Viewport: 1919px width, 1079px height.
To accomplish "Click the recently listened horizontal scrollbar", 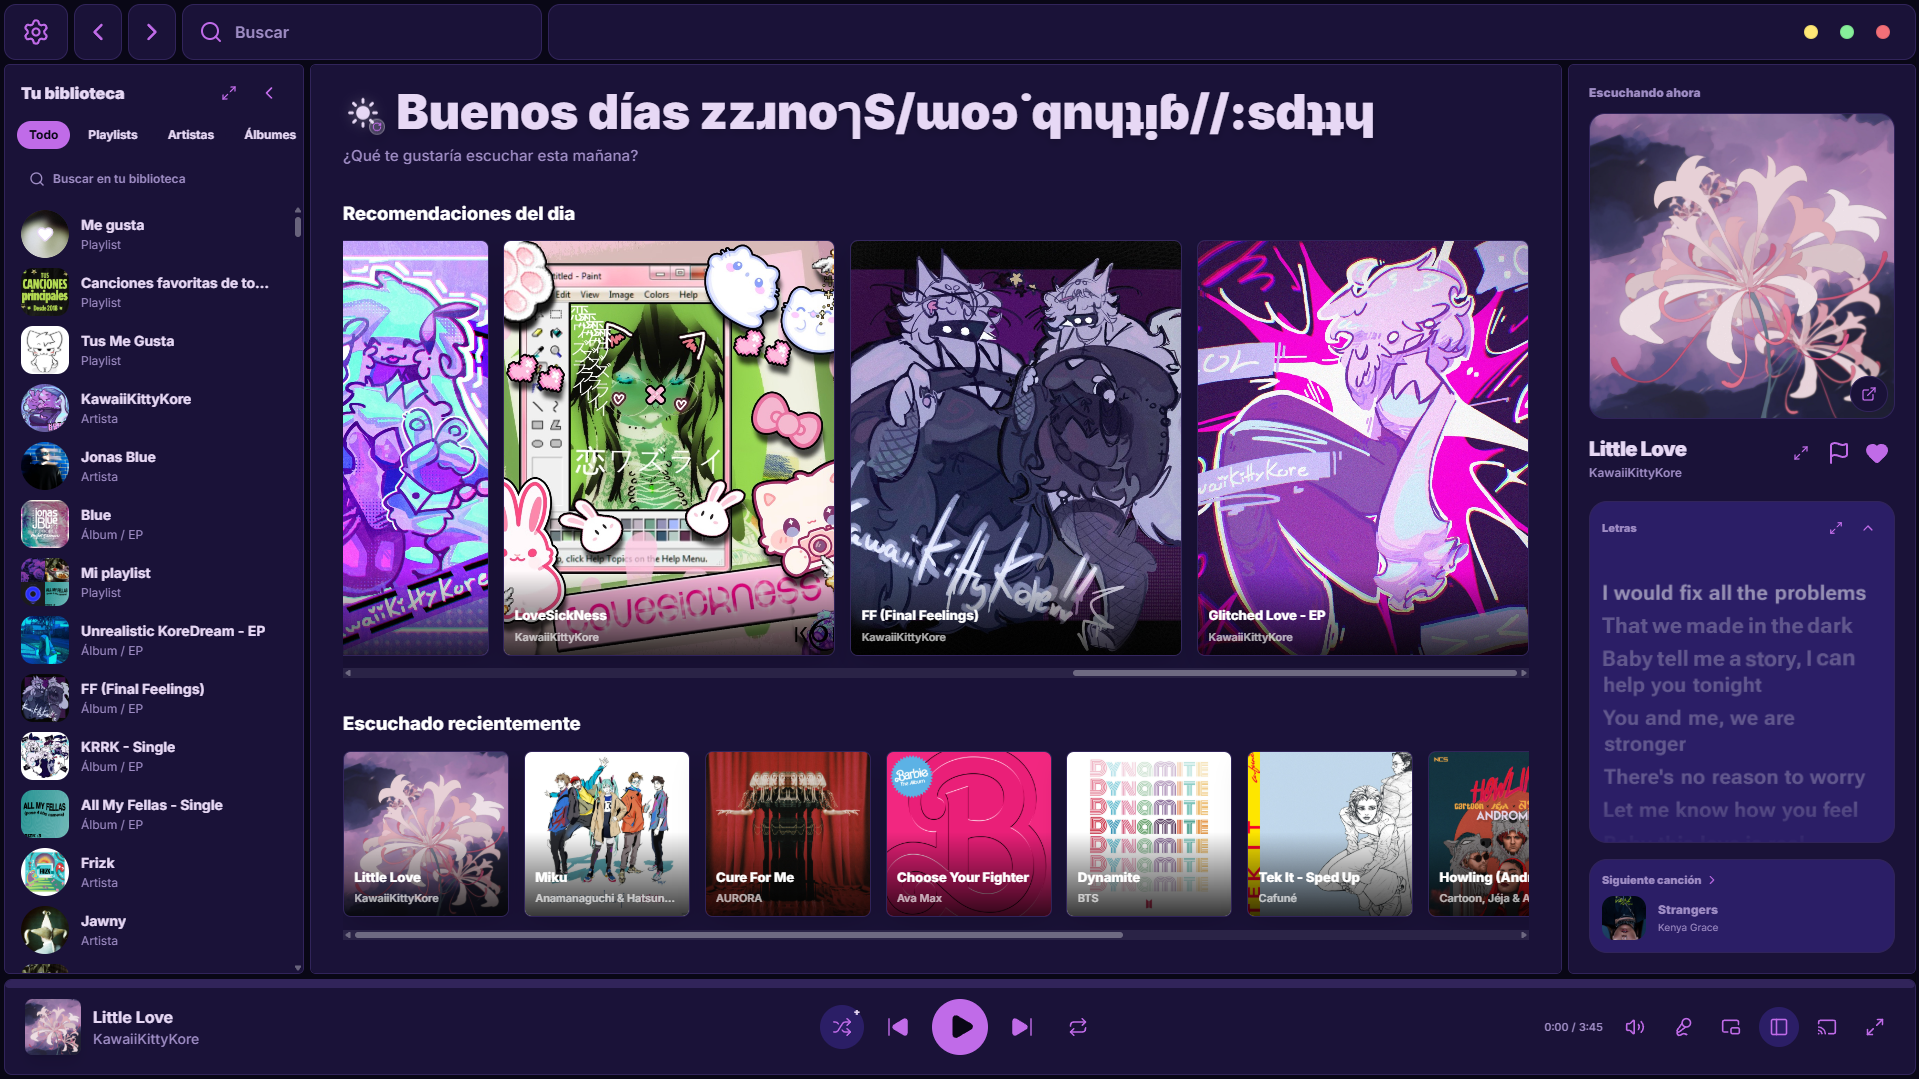I will click(x=739, y=935).
